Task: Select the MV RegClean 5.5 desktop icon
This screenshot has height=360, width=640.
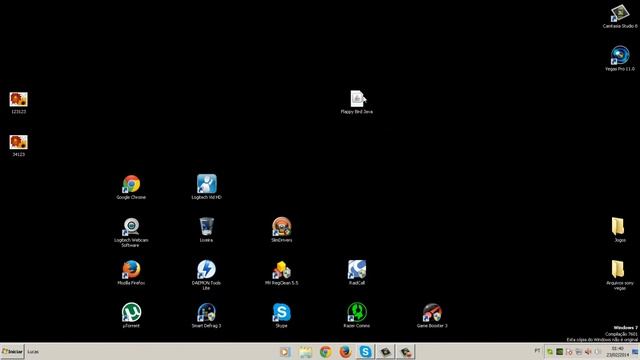Action: pyautogui.click(x=282, y=273)
